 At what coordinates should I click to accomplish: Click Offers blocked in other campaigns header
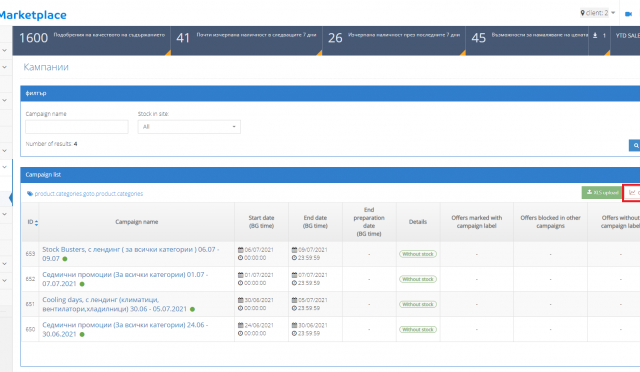pos(550,222)
